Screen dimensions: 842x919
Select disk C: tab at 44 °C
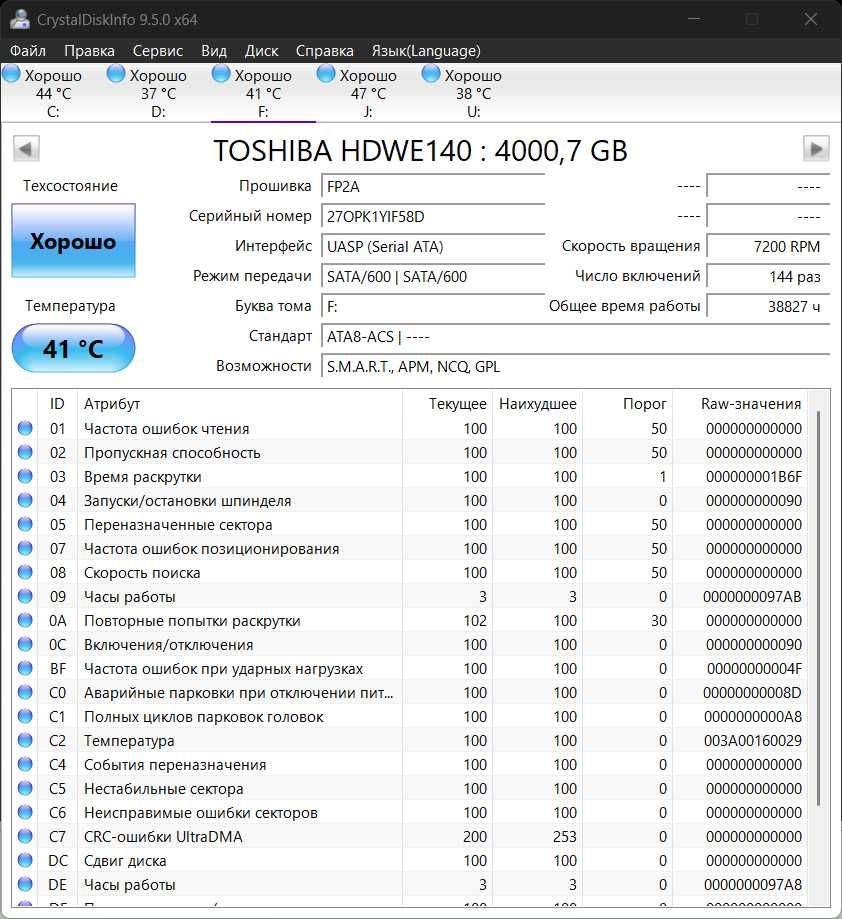[53, 93]
